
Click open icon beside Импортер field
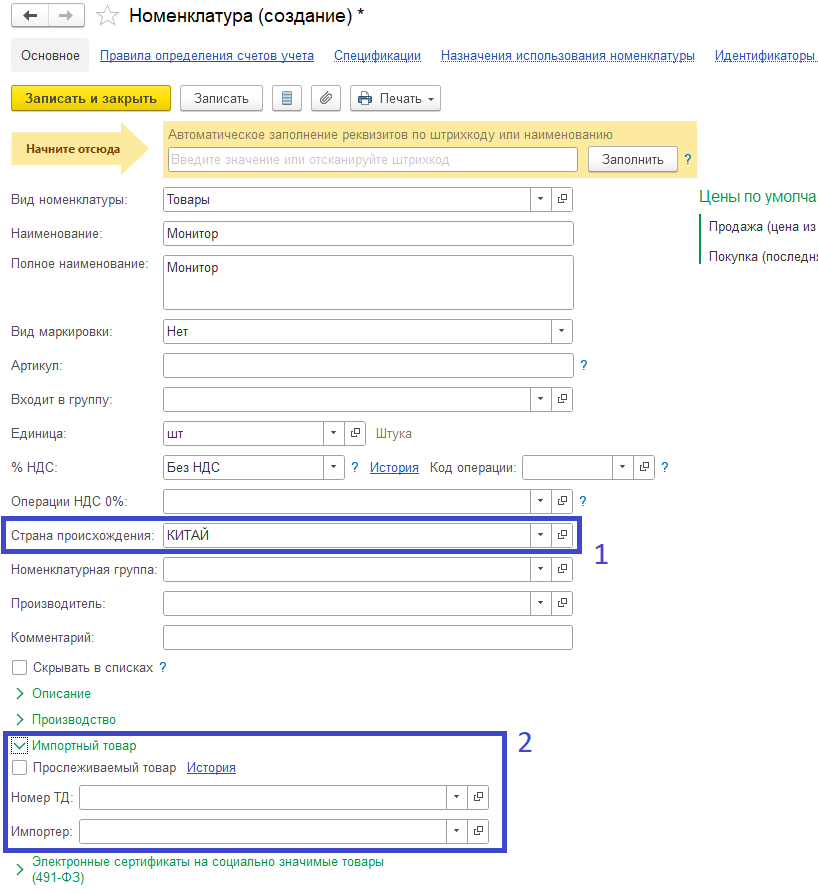pos(479,831)
